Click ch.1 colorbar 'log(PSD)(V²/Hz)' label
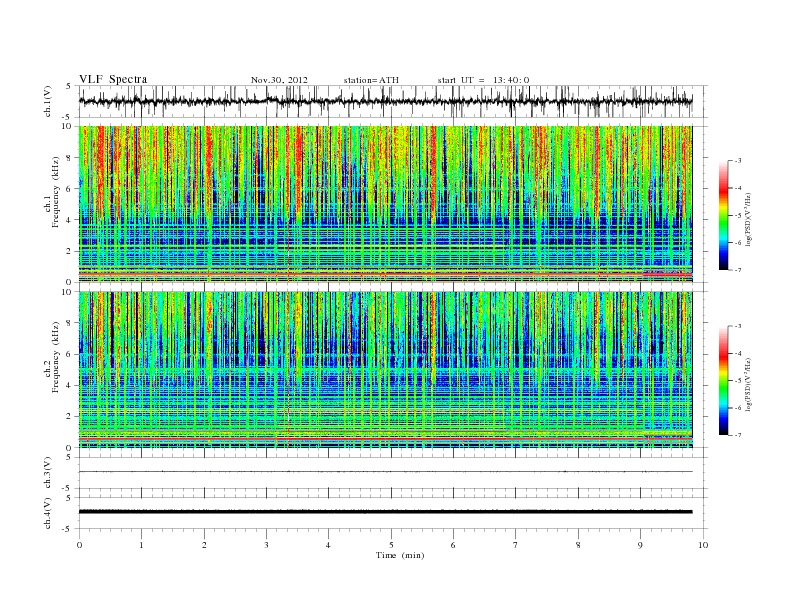This screenshot has height=612, width=792. click(x=748, y=219)
